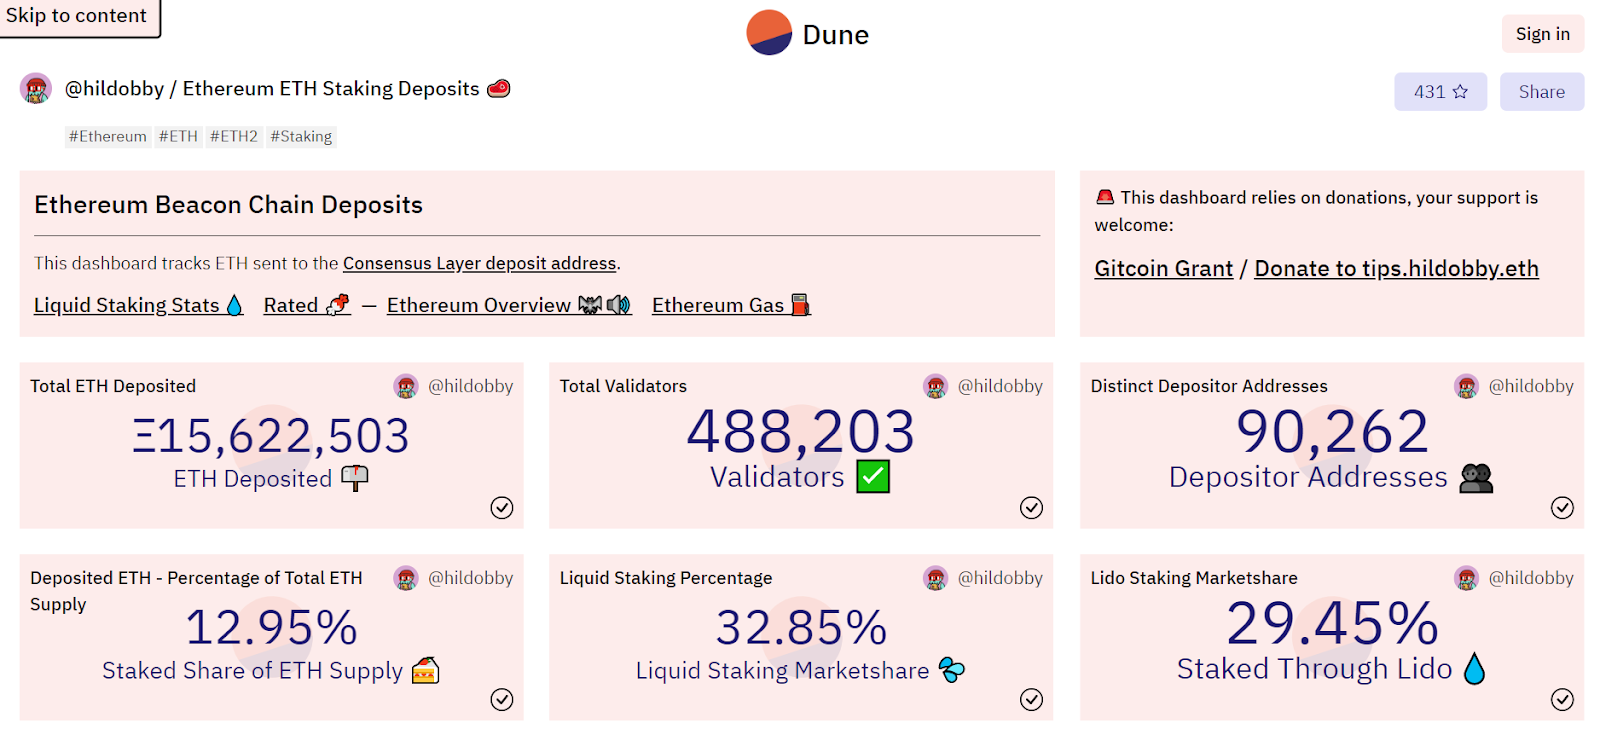The width and height of the screenshot is (1600, 735).
Task: Open Ethereum Overview link
Action: 510,305
